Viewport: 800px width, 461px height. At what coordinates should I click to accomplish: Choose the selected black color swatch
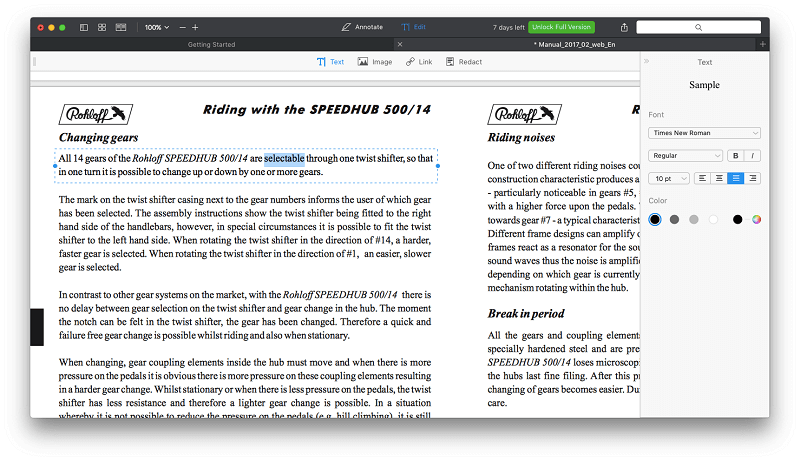click(655, 220)
